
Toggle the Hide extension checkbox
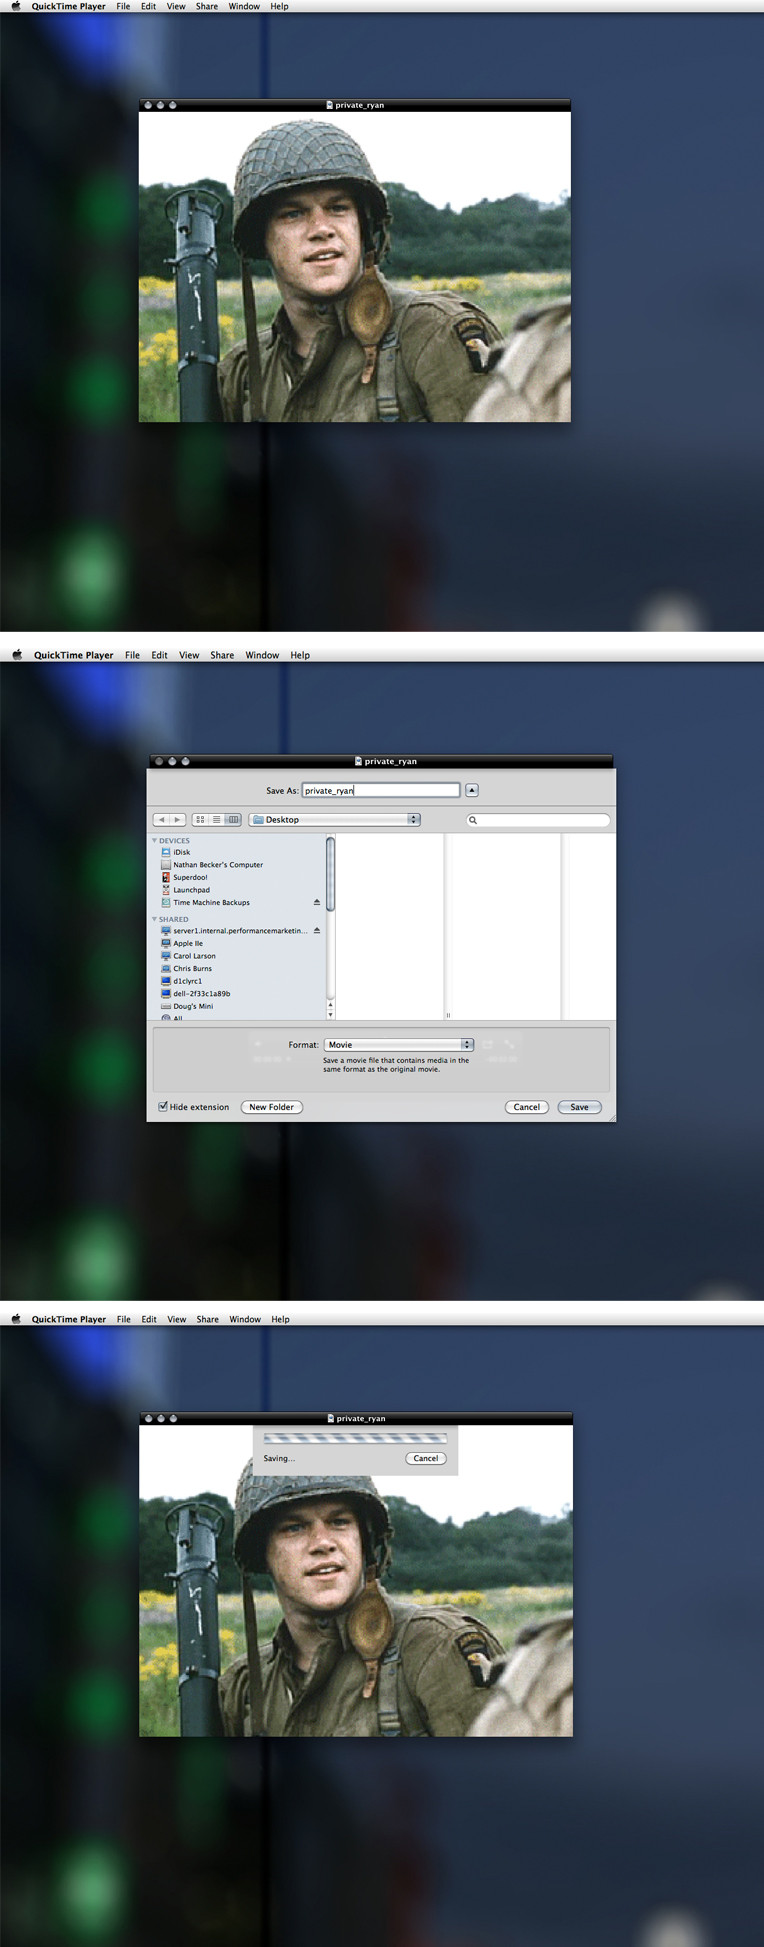pos(163,1107)
